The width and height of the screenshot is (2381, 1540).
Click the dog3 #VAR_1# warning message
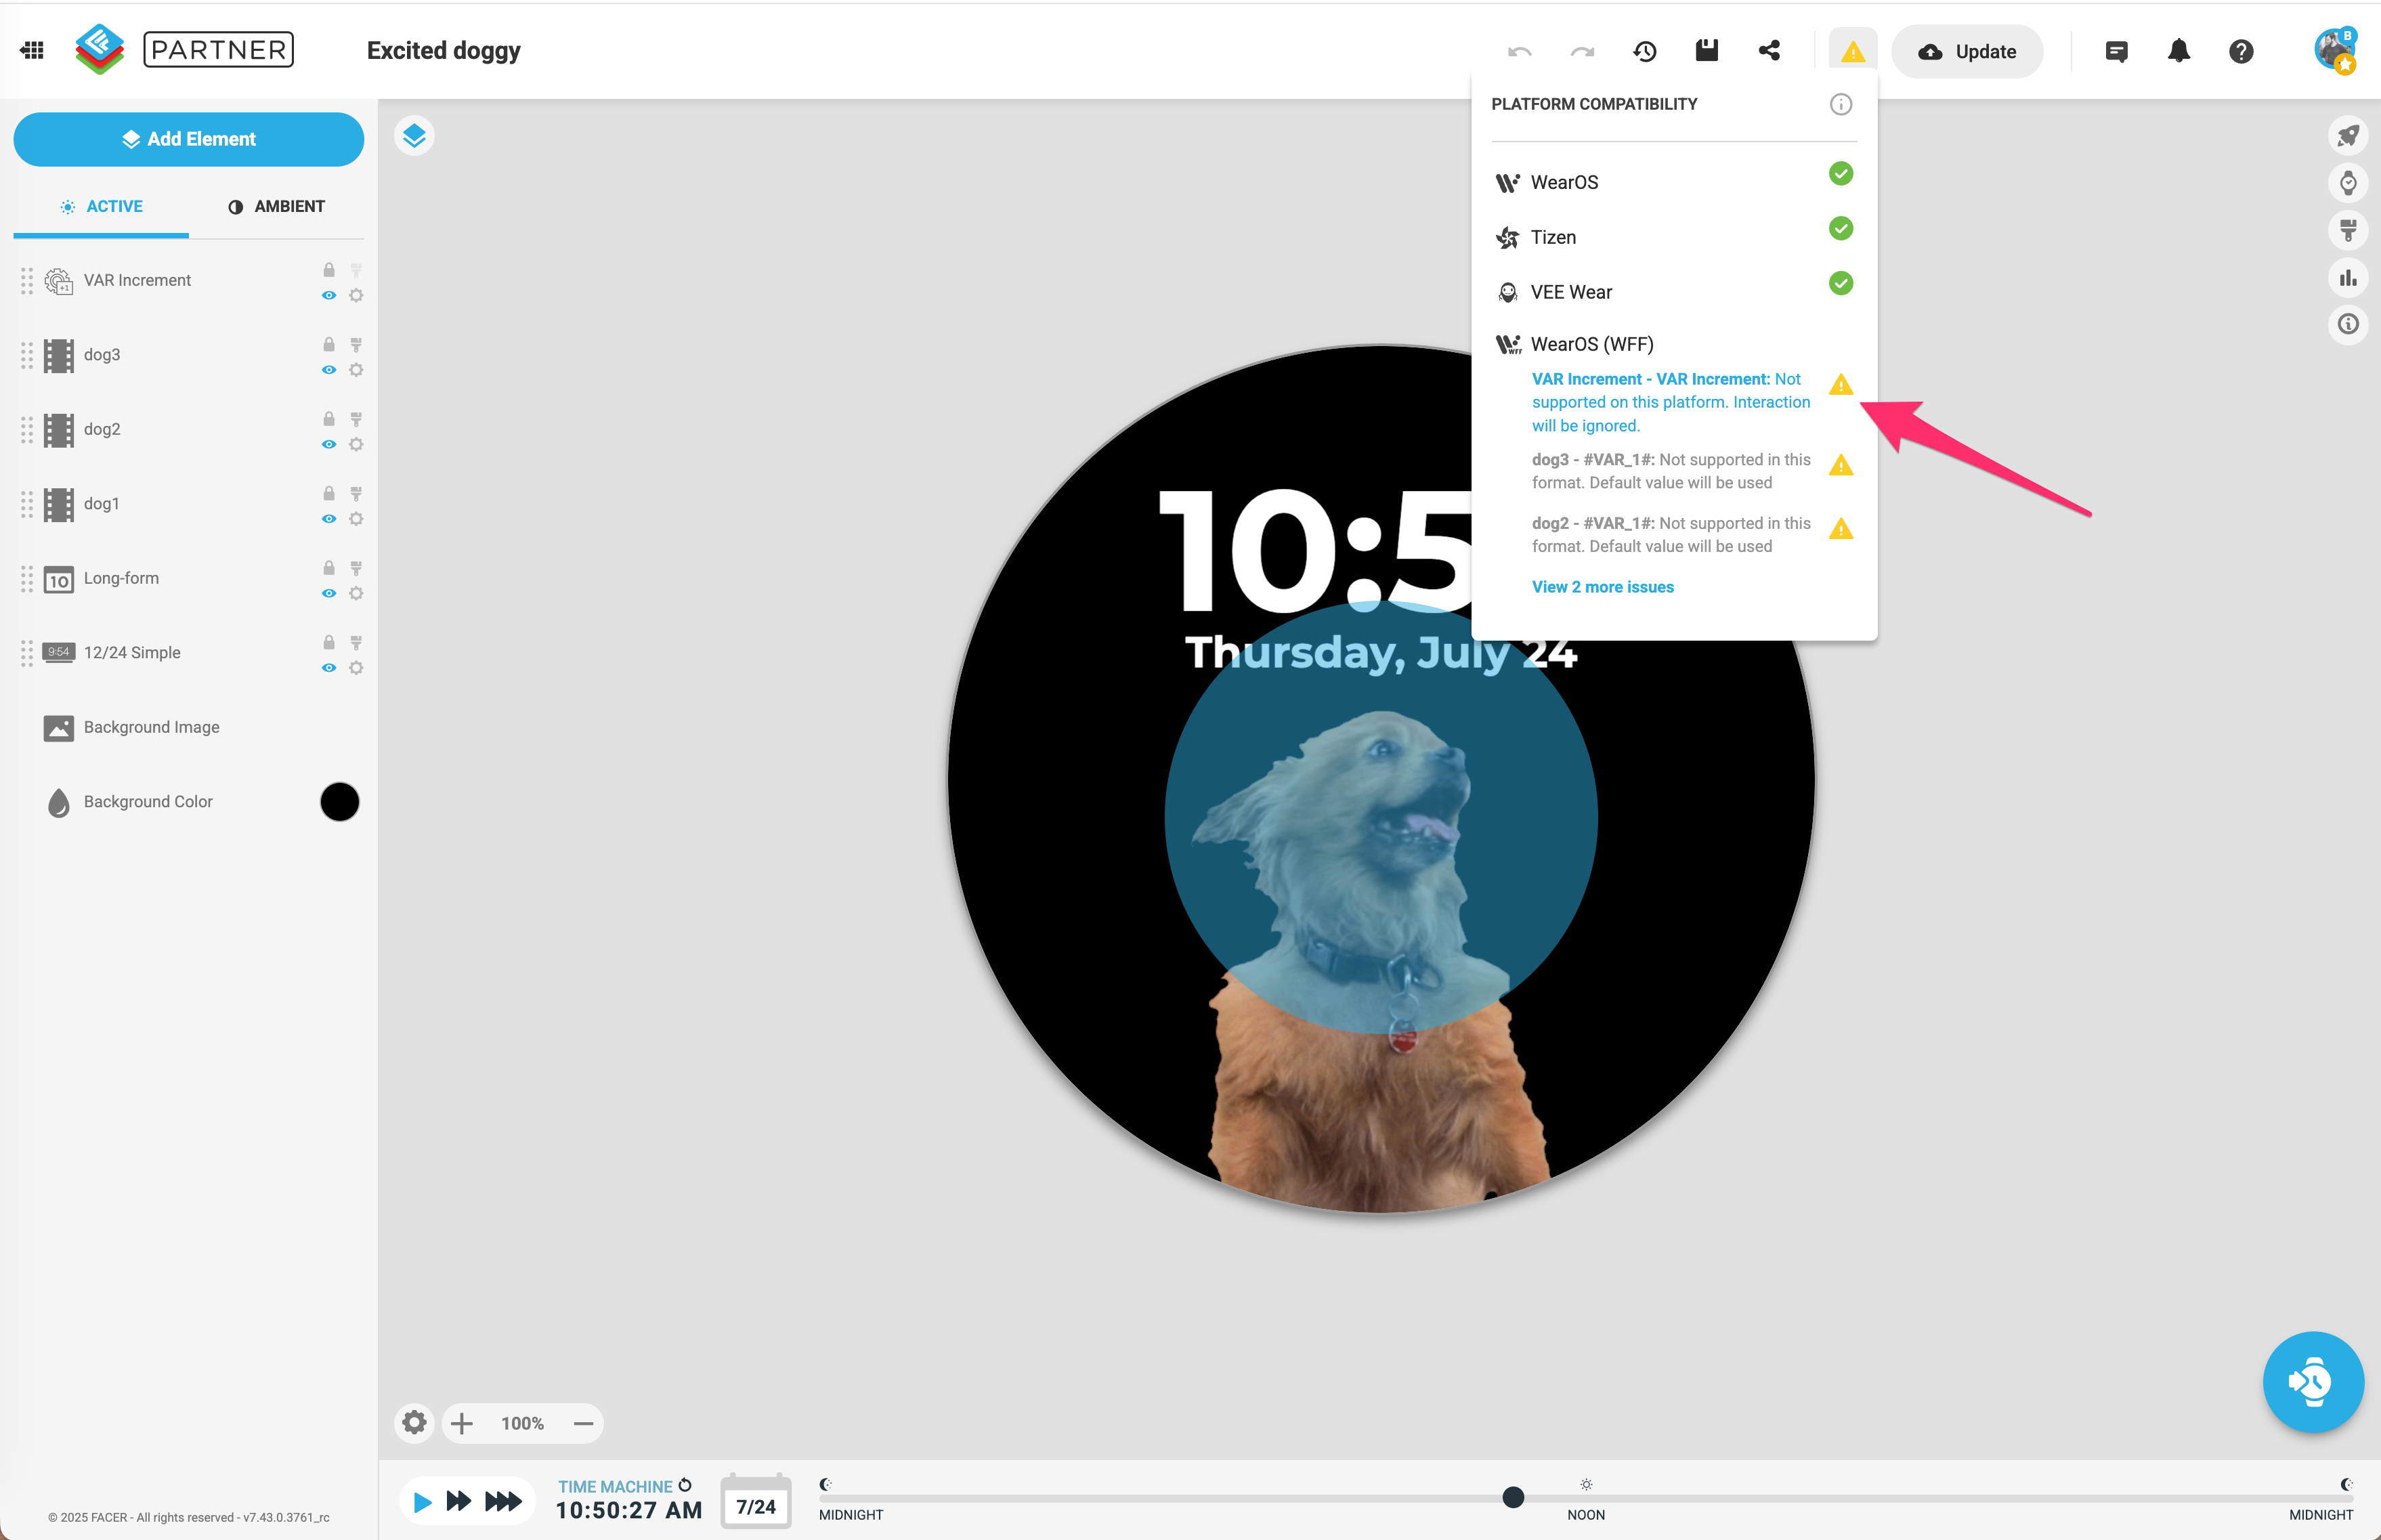(1671, 471)
